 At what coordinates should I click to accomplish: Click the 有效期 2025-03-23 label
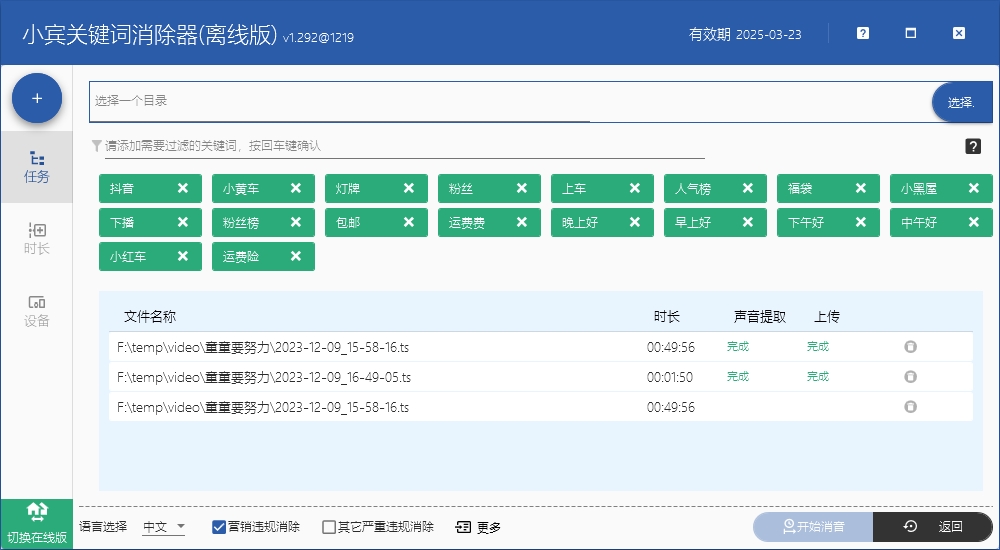[745, 34]
